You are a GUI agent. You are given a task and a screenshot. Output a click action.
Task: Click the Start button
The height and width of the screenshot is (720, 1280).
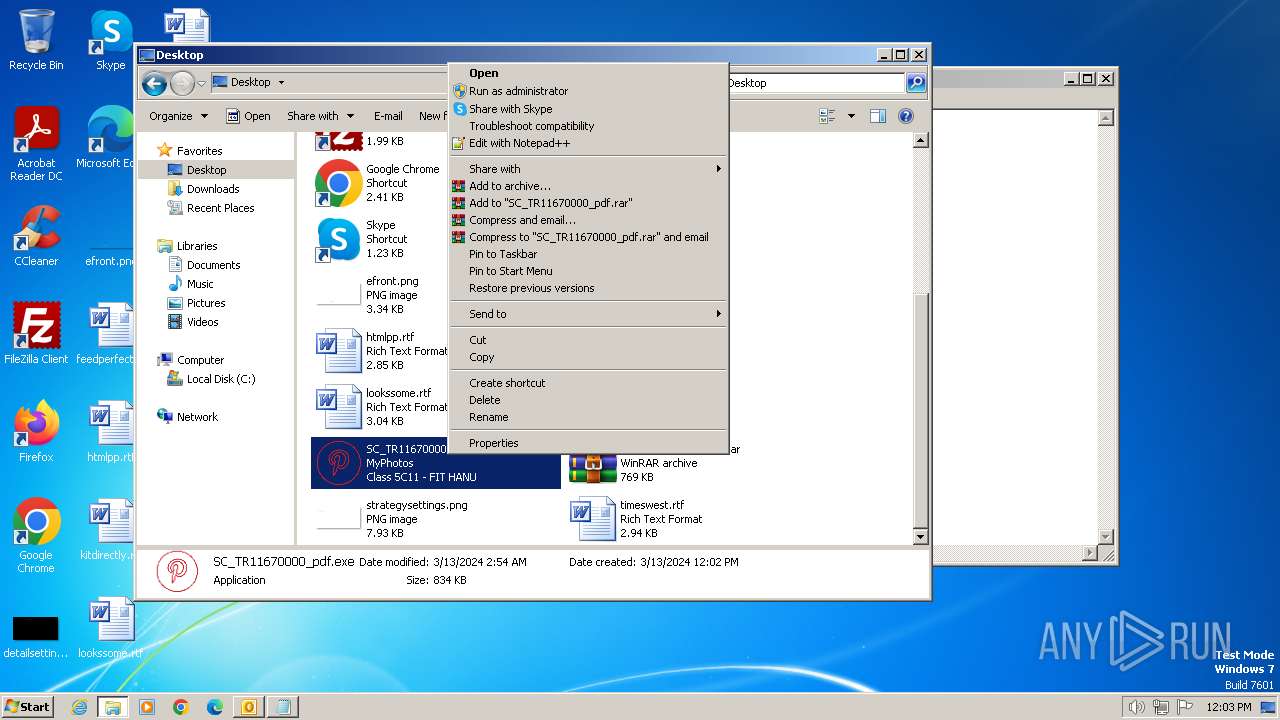[x=27, y=707]
